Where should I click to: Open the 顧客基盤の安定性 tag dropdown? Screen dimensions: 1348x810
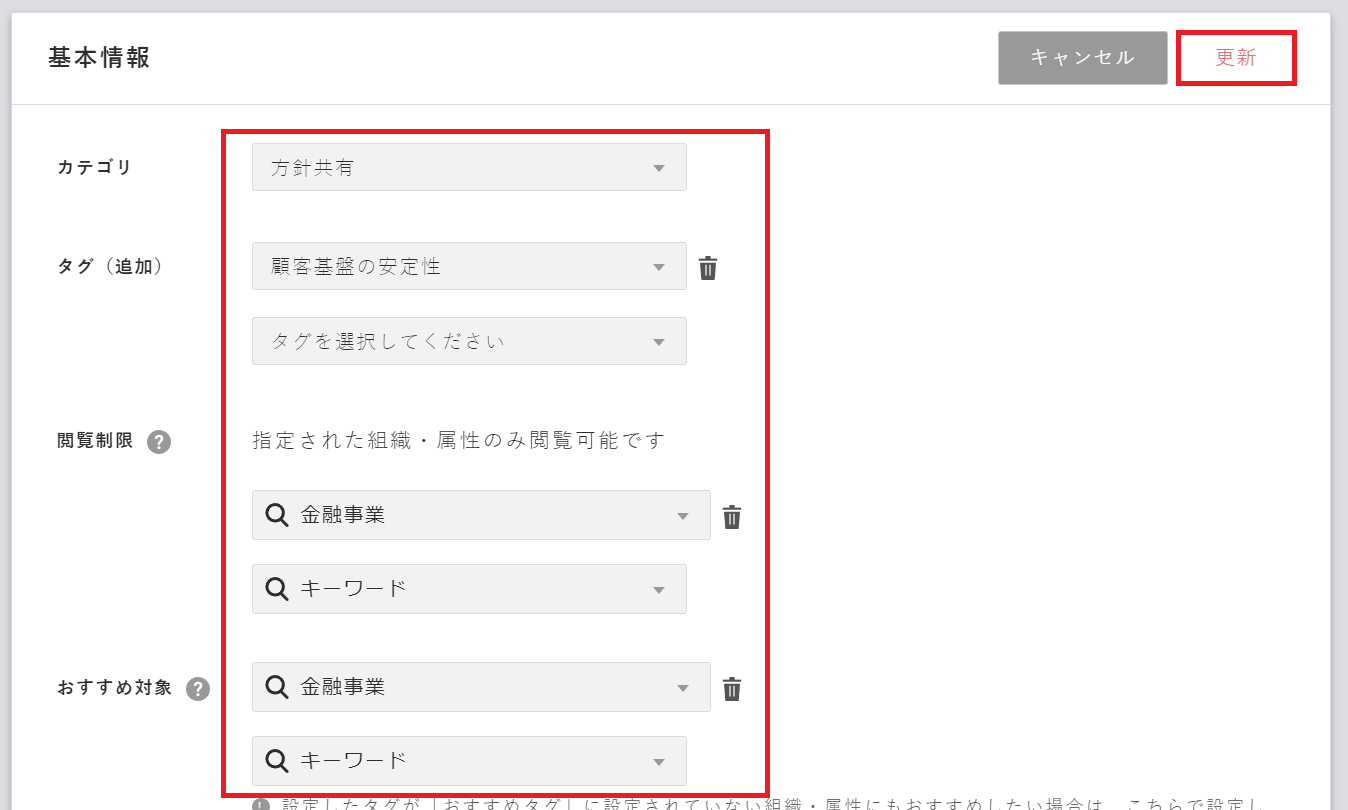(x=469, y=267)
